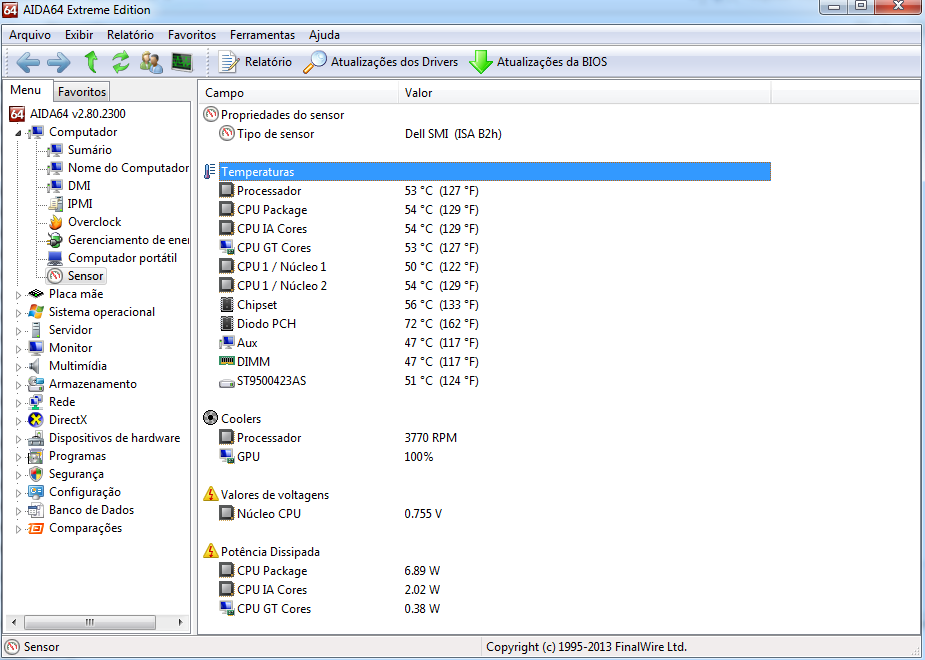Click the Valor column header

tap(585, 93)
